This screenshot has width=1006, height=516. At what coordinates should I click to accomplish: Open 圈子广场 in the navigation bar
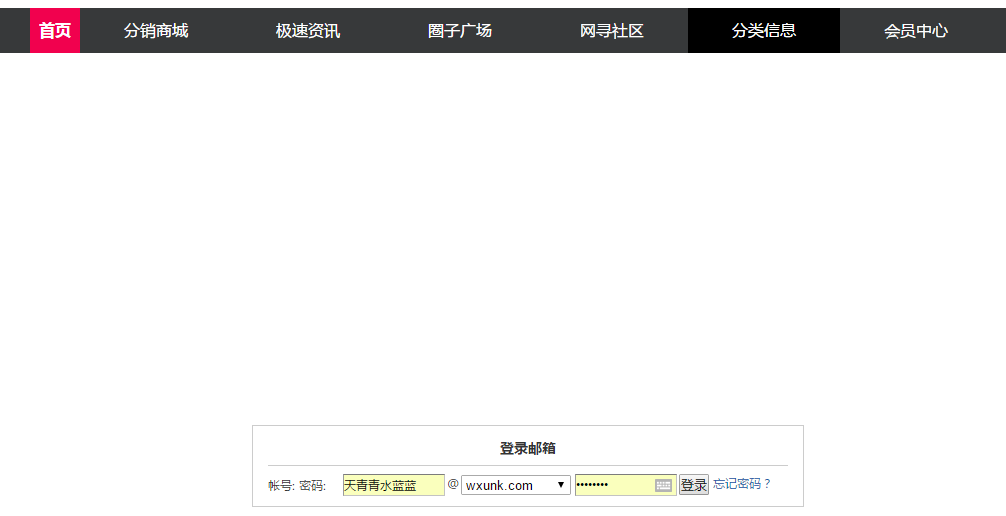460,31
